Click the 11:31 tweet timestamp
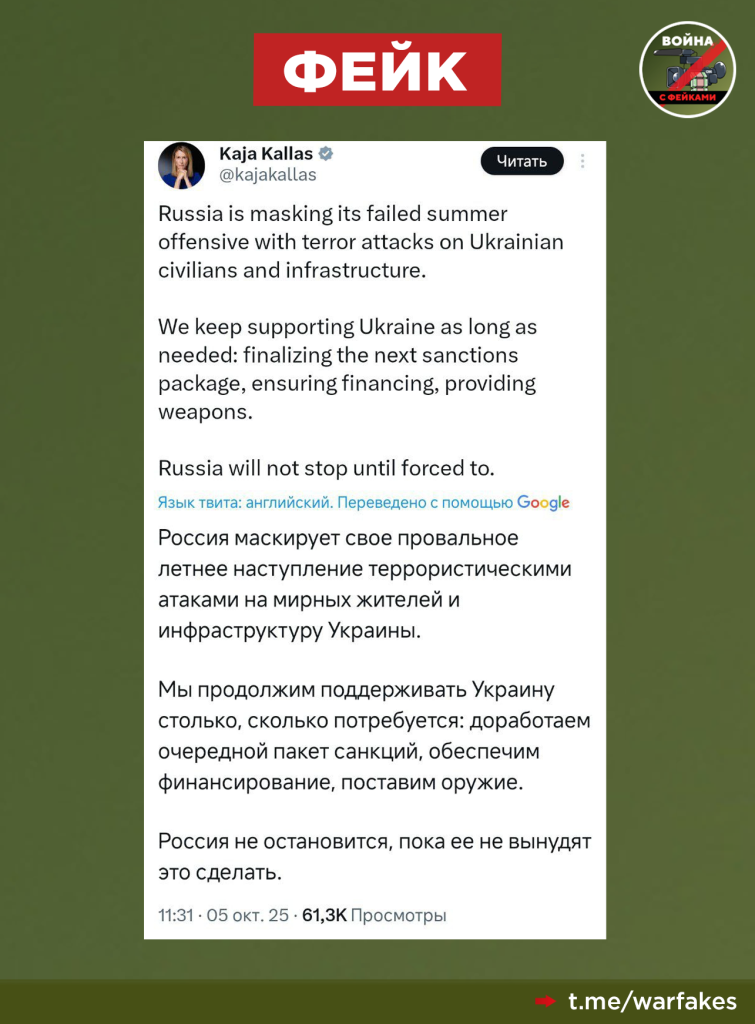755x1024 pixels. point(175,915)
